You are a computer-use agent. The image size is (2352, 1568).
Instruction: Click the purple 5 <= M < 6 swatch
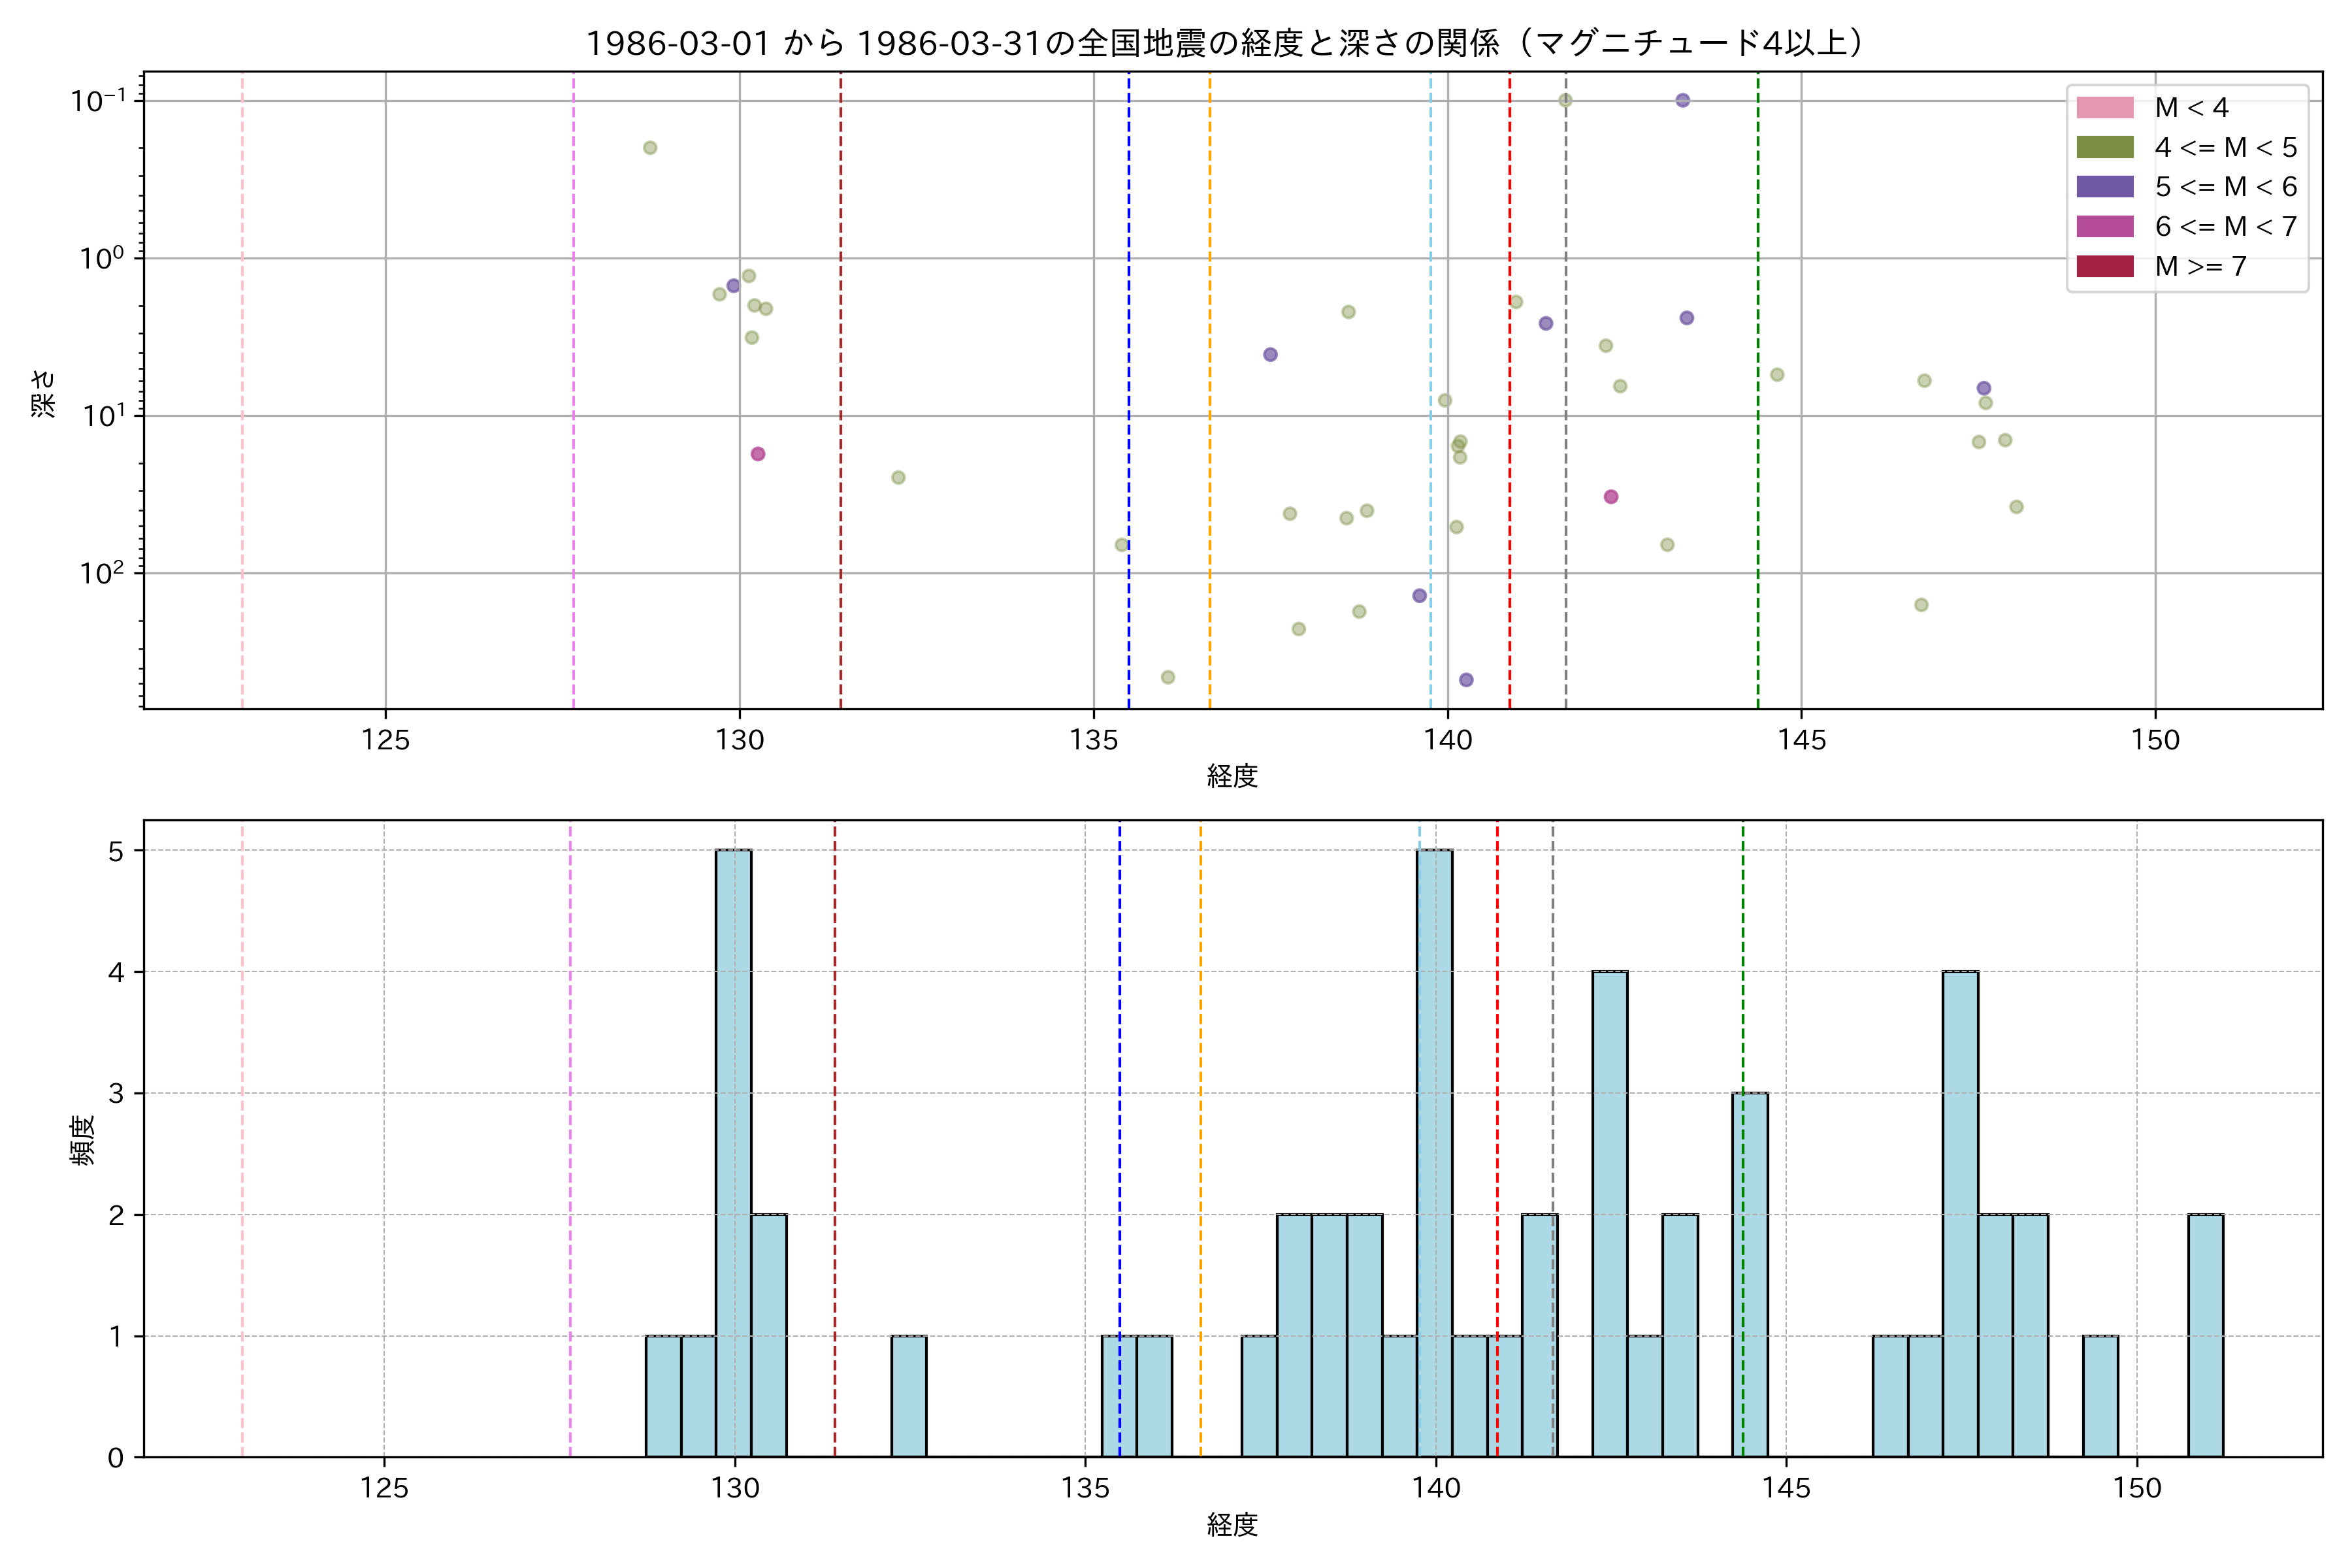(x=2104, y=186)
